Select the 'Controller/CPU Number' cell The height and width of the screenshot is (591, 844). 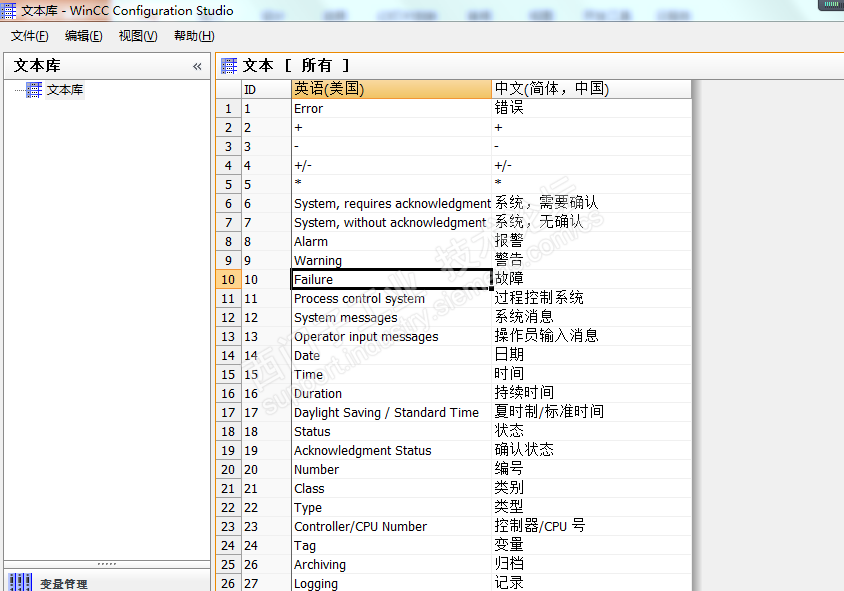[x=391, y=527]
